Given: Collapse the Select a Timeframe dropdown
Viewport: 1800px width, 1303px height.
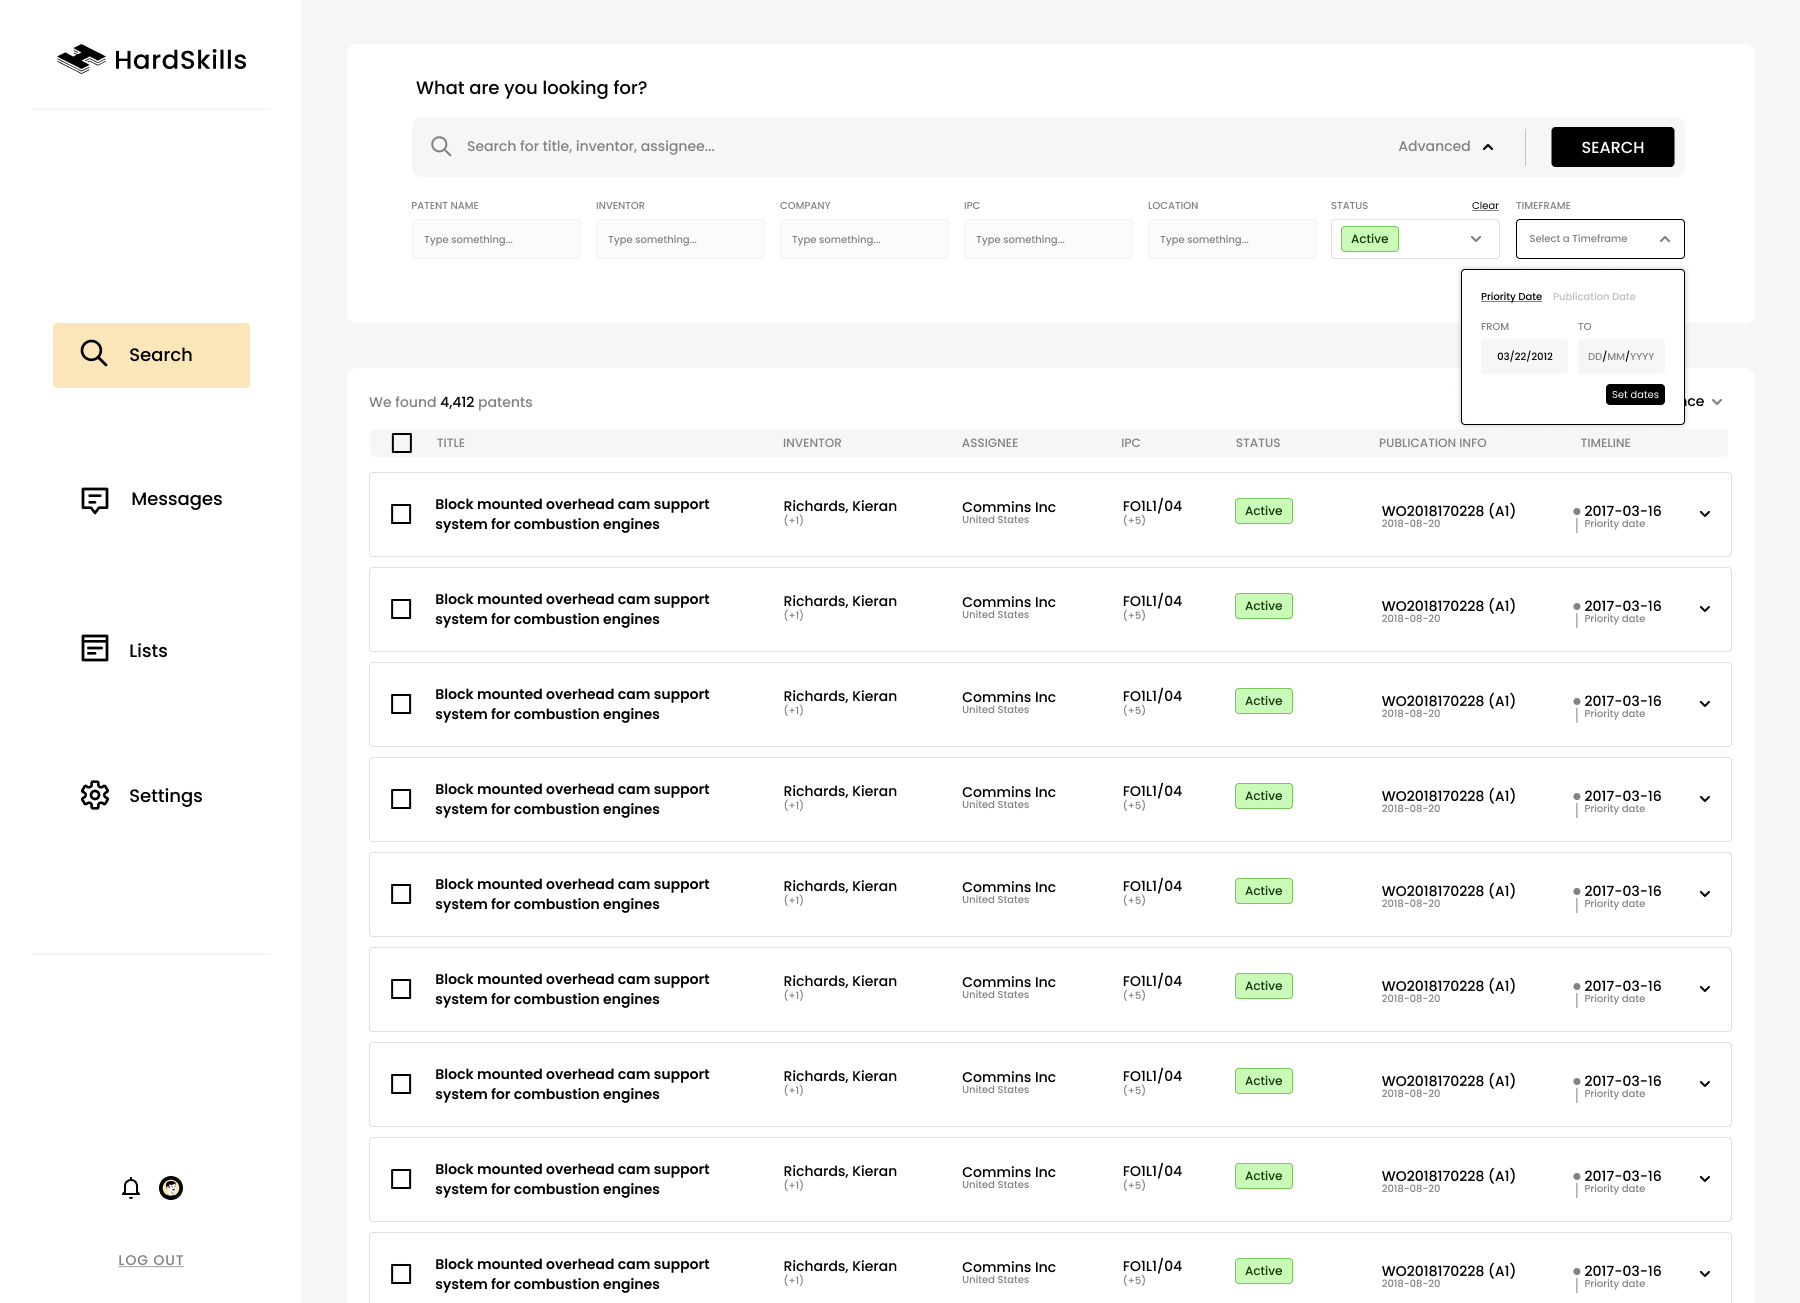Looking at the screenshot, I should pos(1664,239).
